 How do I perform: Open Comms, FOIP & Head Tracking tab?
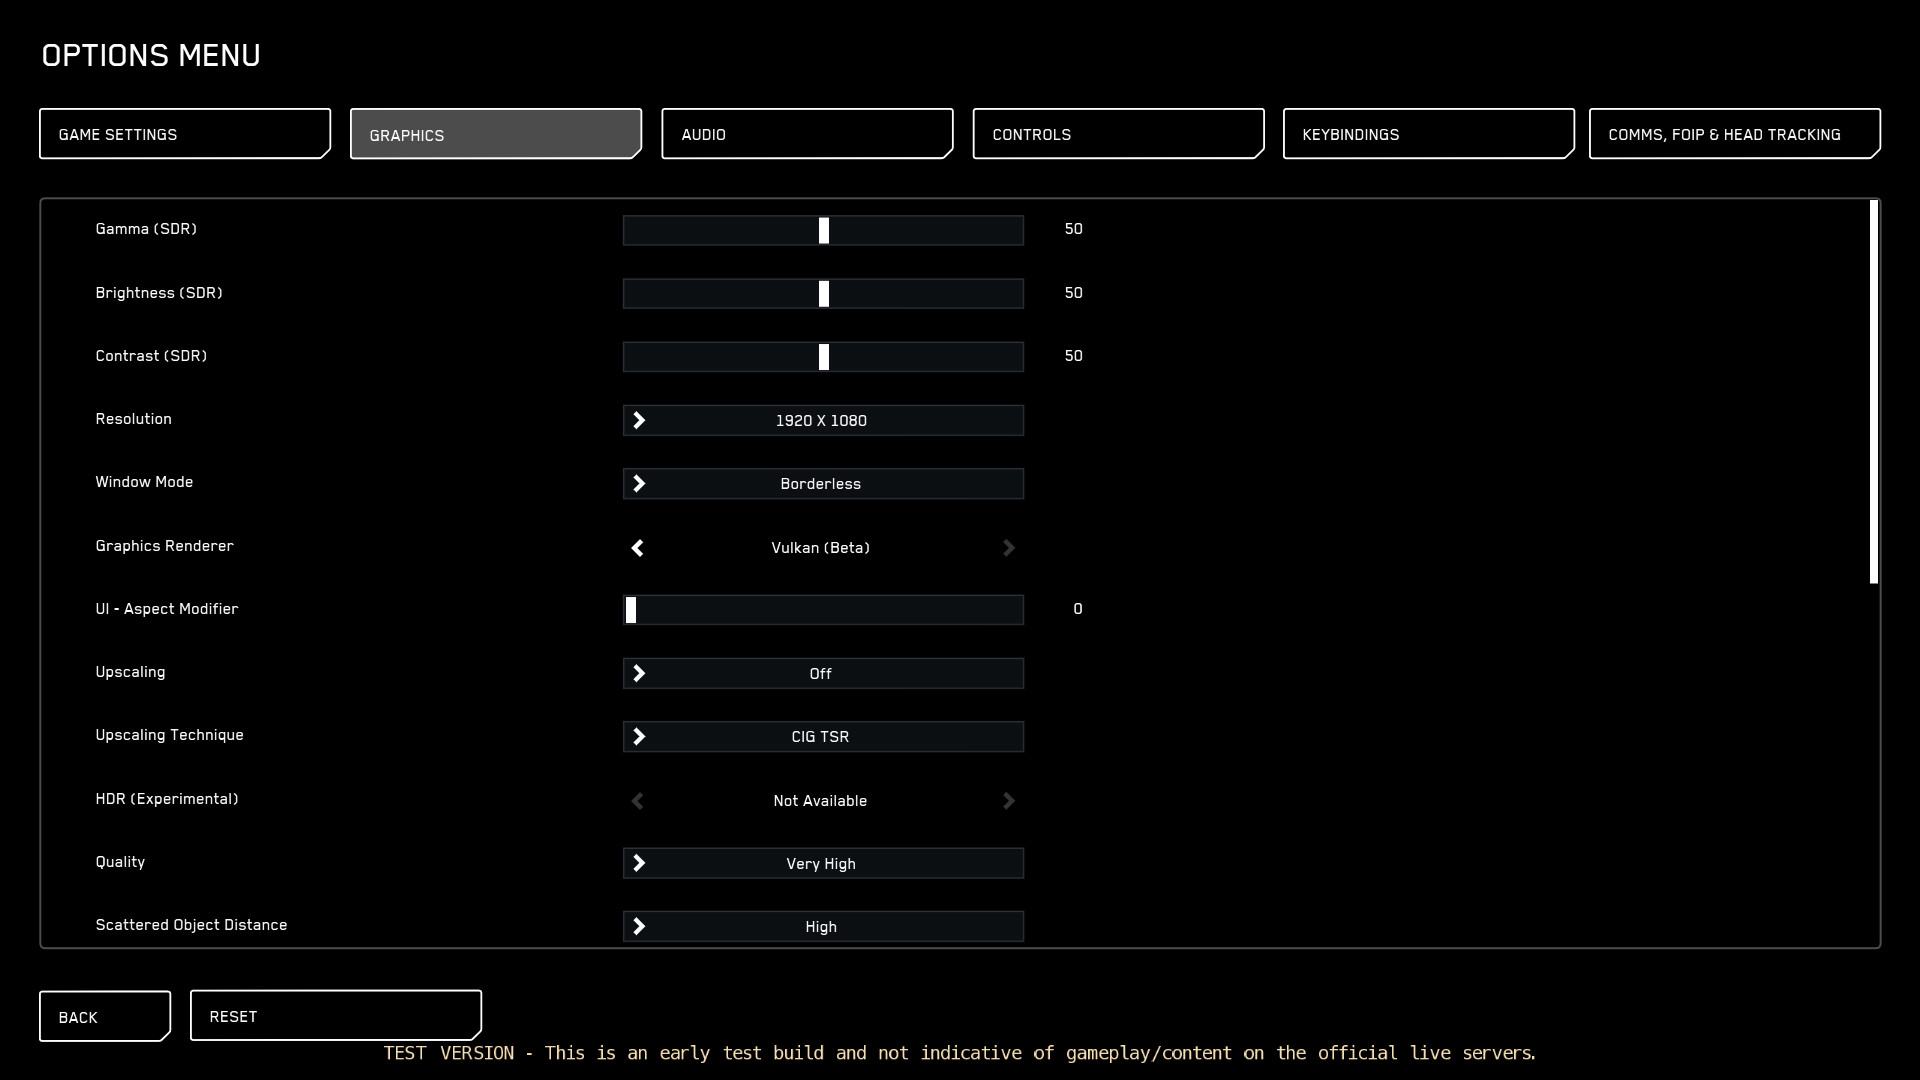pos(1734,134)
